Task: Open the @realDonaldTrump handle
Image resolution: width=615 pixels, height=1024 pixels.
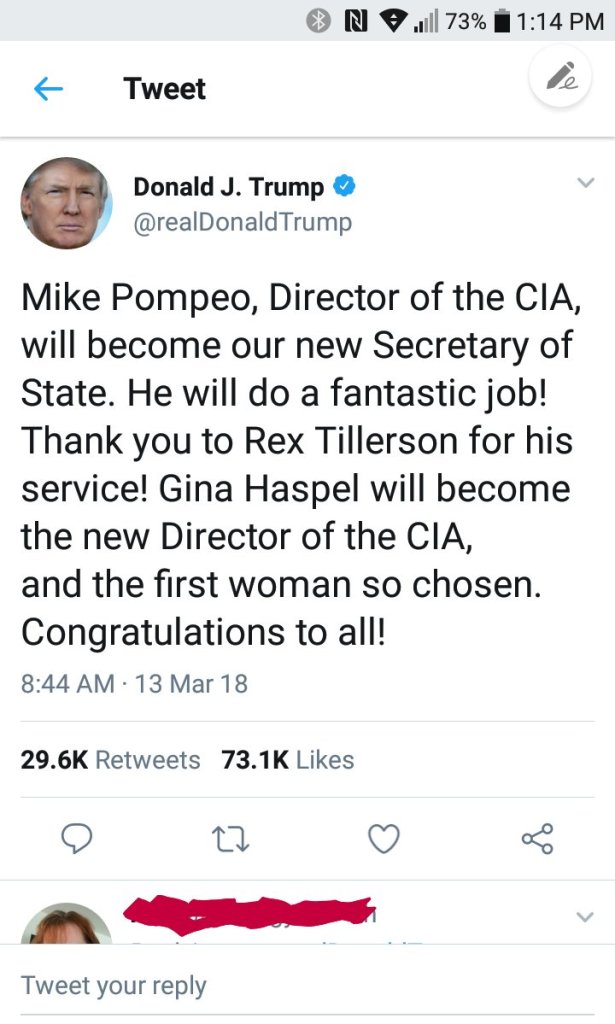Action: click(242, 221)
